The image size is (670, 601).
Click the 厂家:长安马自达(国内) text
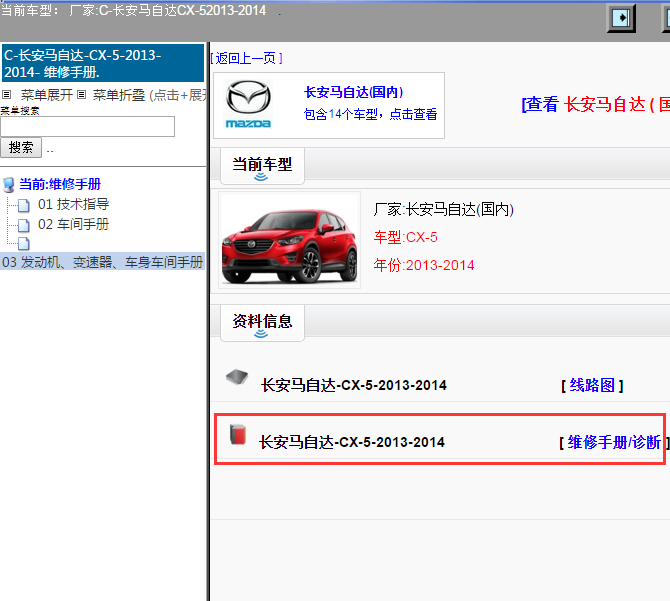(444, 209)
